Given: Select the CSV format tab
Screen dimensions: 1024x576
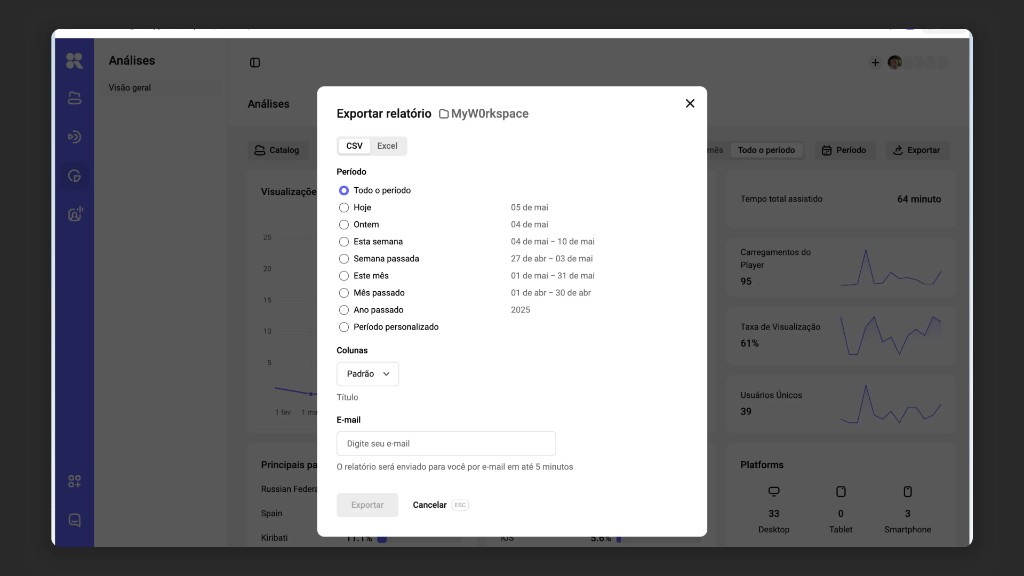Looking at the screenshot, I should pos(354,146).
